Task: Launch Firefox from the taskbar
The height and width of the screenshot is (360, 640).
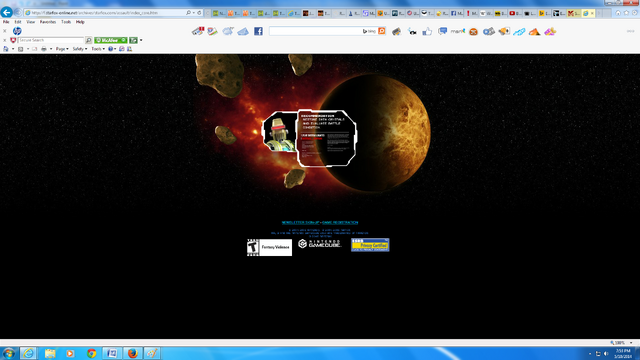Action: pos(133,353)
